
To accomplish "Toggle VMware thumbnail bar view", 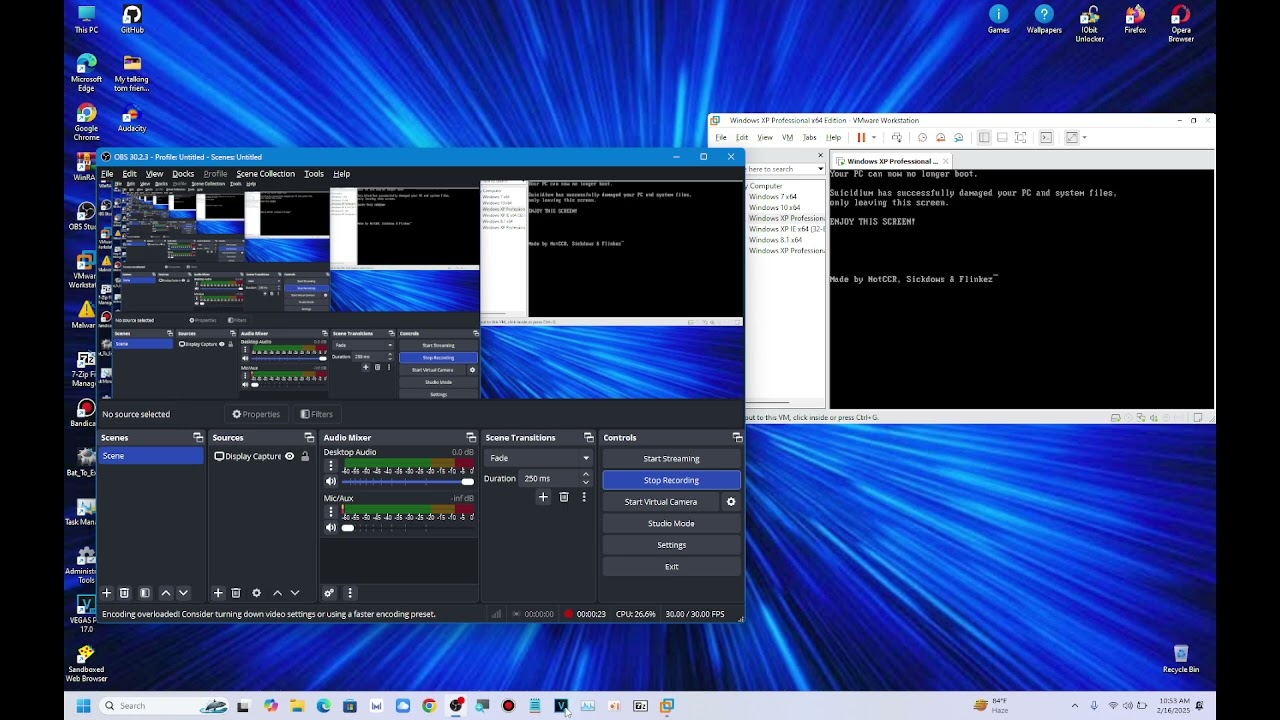I will (1002, 137).
